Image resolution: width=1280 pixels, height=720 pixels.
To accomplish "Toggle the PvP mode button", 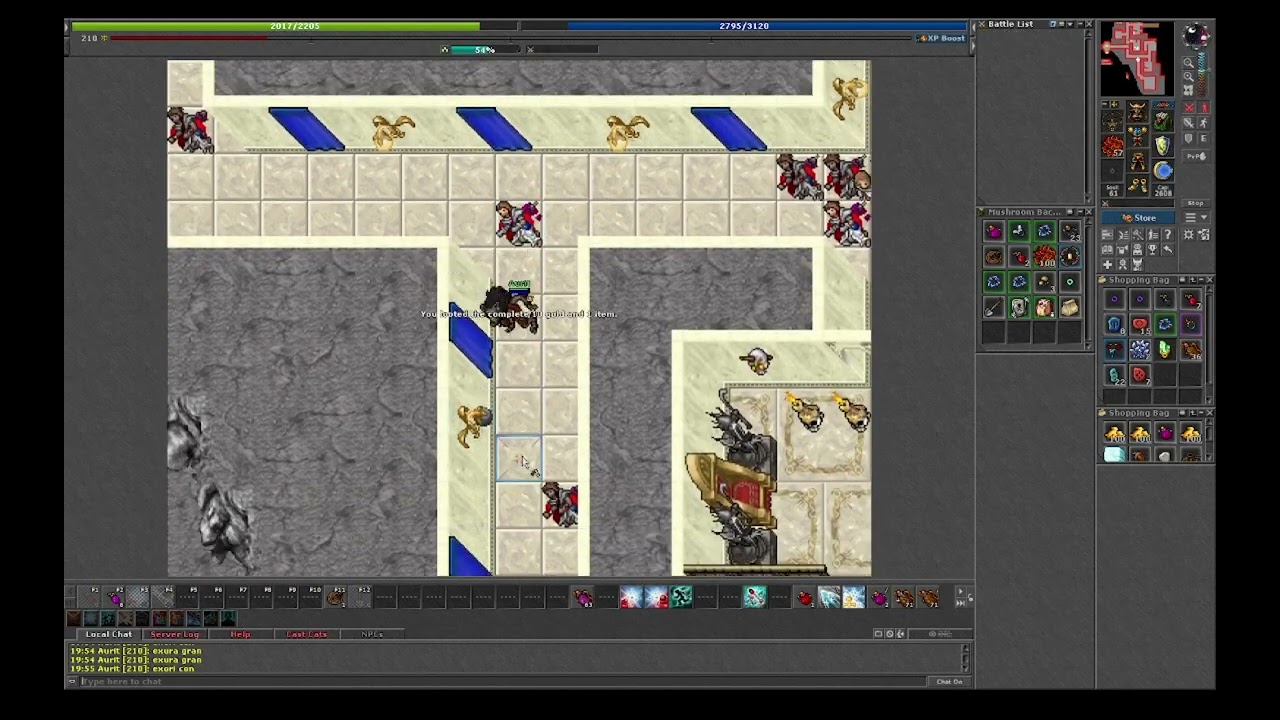I will pyautogui.click(x=1196, y=155).
